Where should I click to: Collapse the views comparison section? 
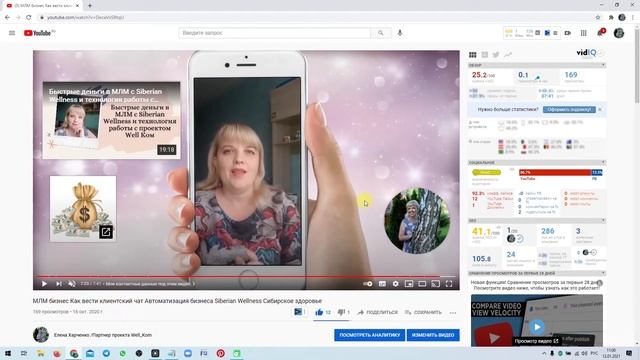(x=603, y=273)
